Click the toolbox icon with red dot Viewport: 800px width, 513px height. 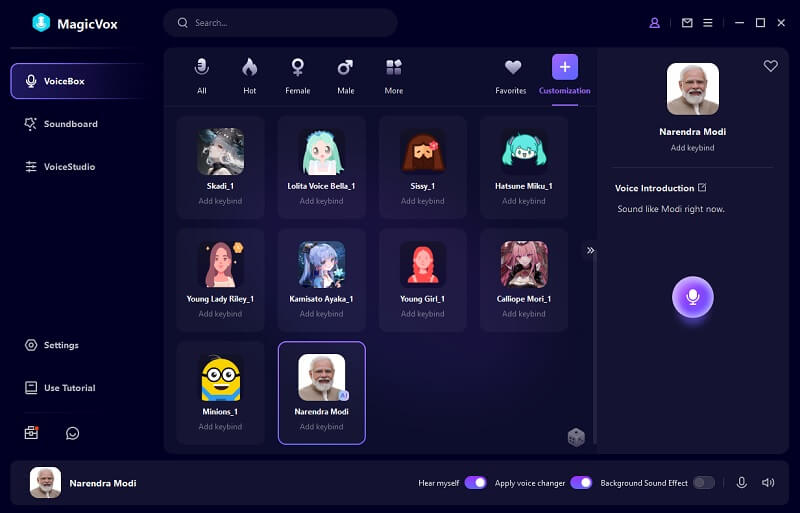tap(32, 432)
